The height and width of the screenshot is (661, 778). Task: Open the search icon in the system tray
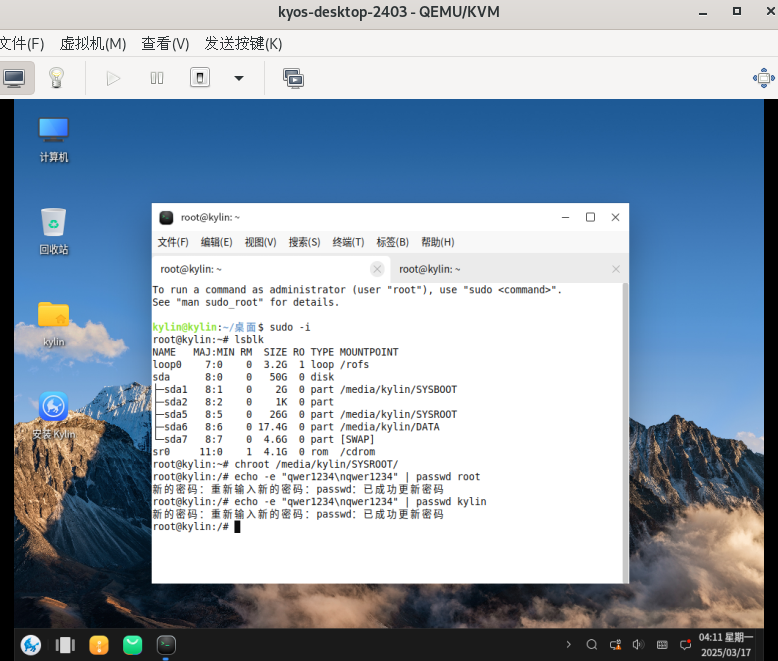coord(591,645)
